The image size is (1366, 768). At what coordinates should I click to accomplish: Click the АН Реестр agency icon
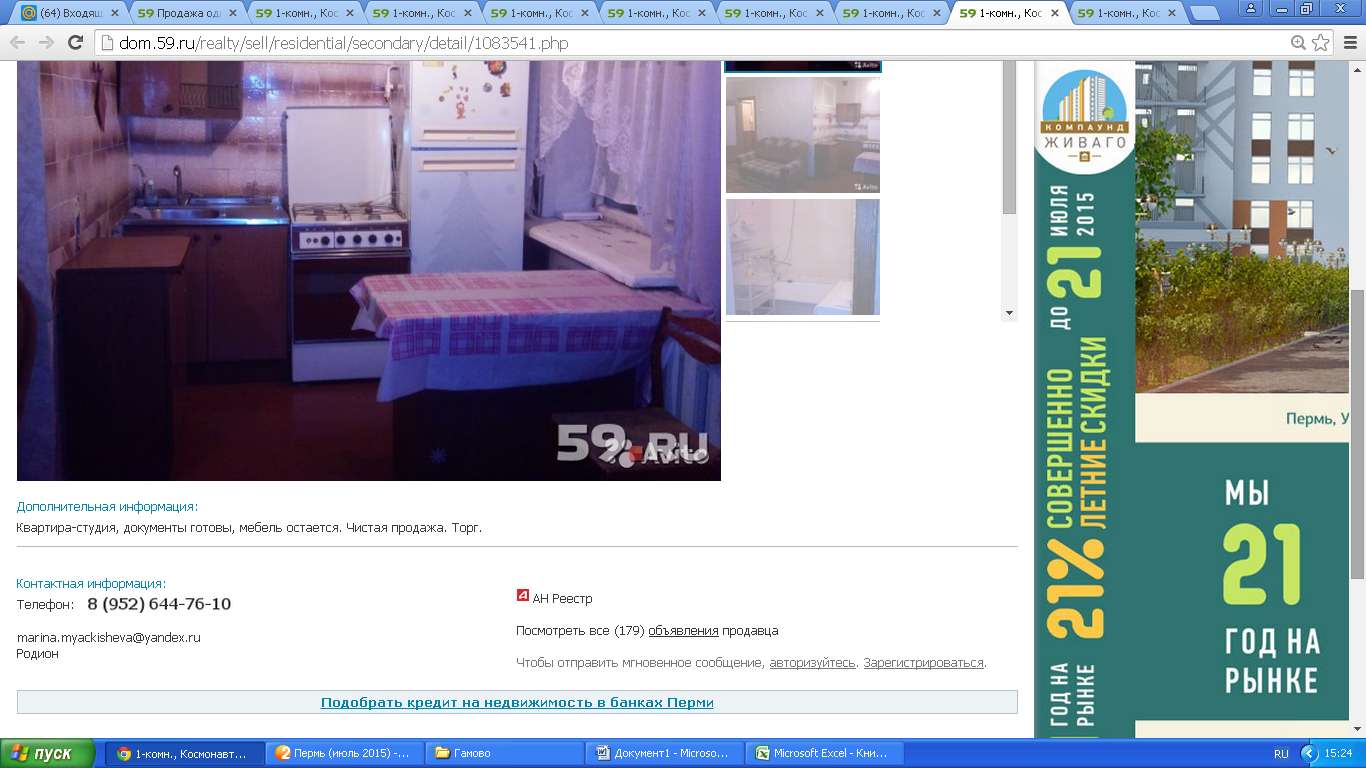(522, 596)
